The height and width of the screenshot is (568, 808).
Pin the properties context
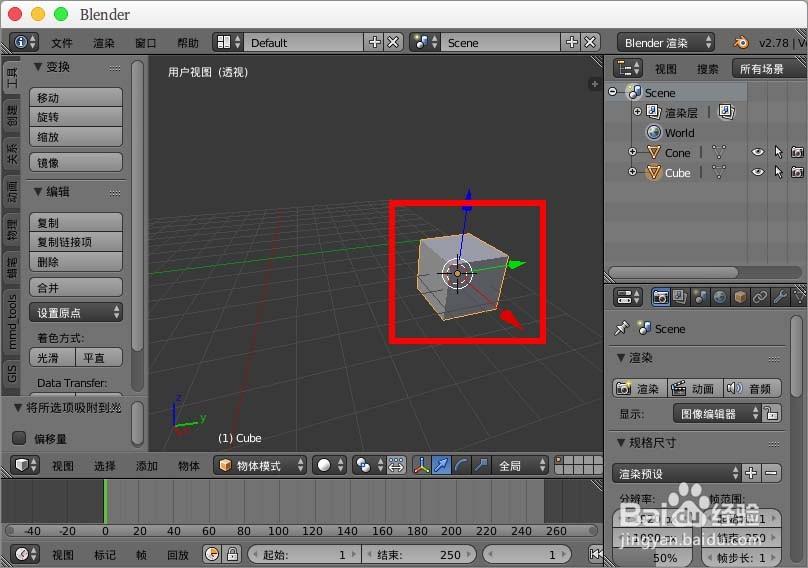pyautogui.click(x=621, y=328)
